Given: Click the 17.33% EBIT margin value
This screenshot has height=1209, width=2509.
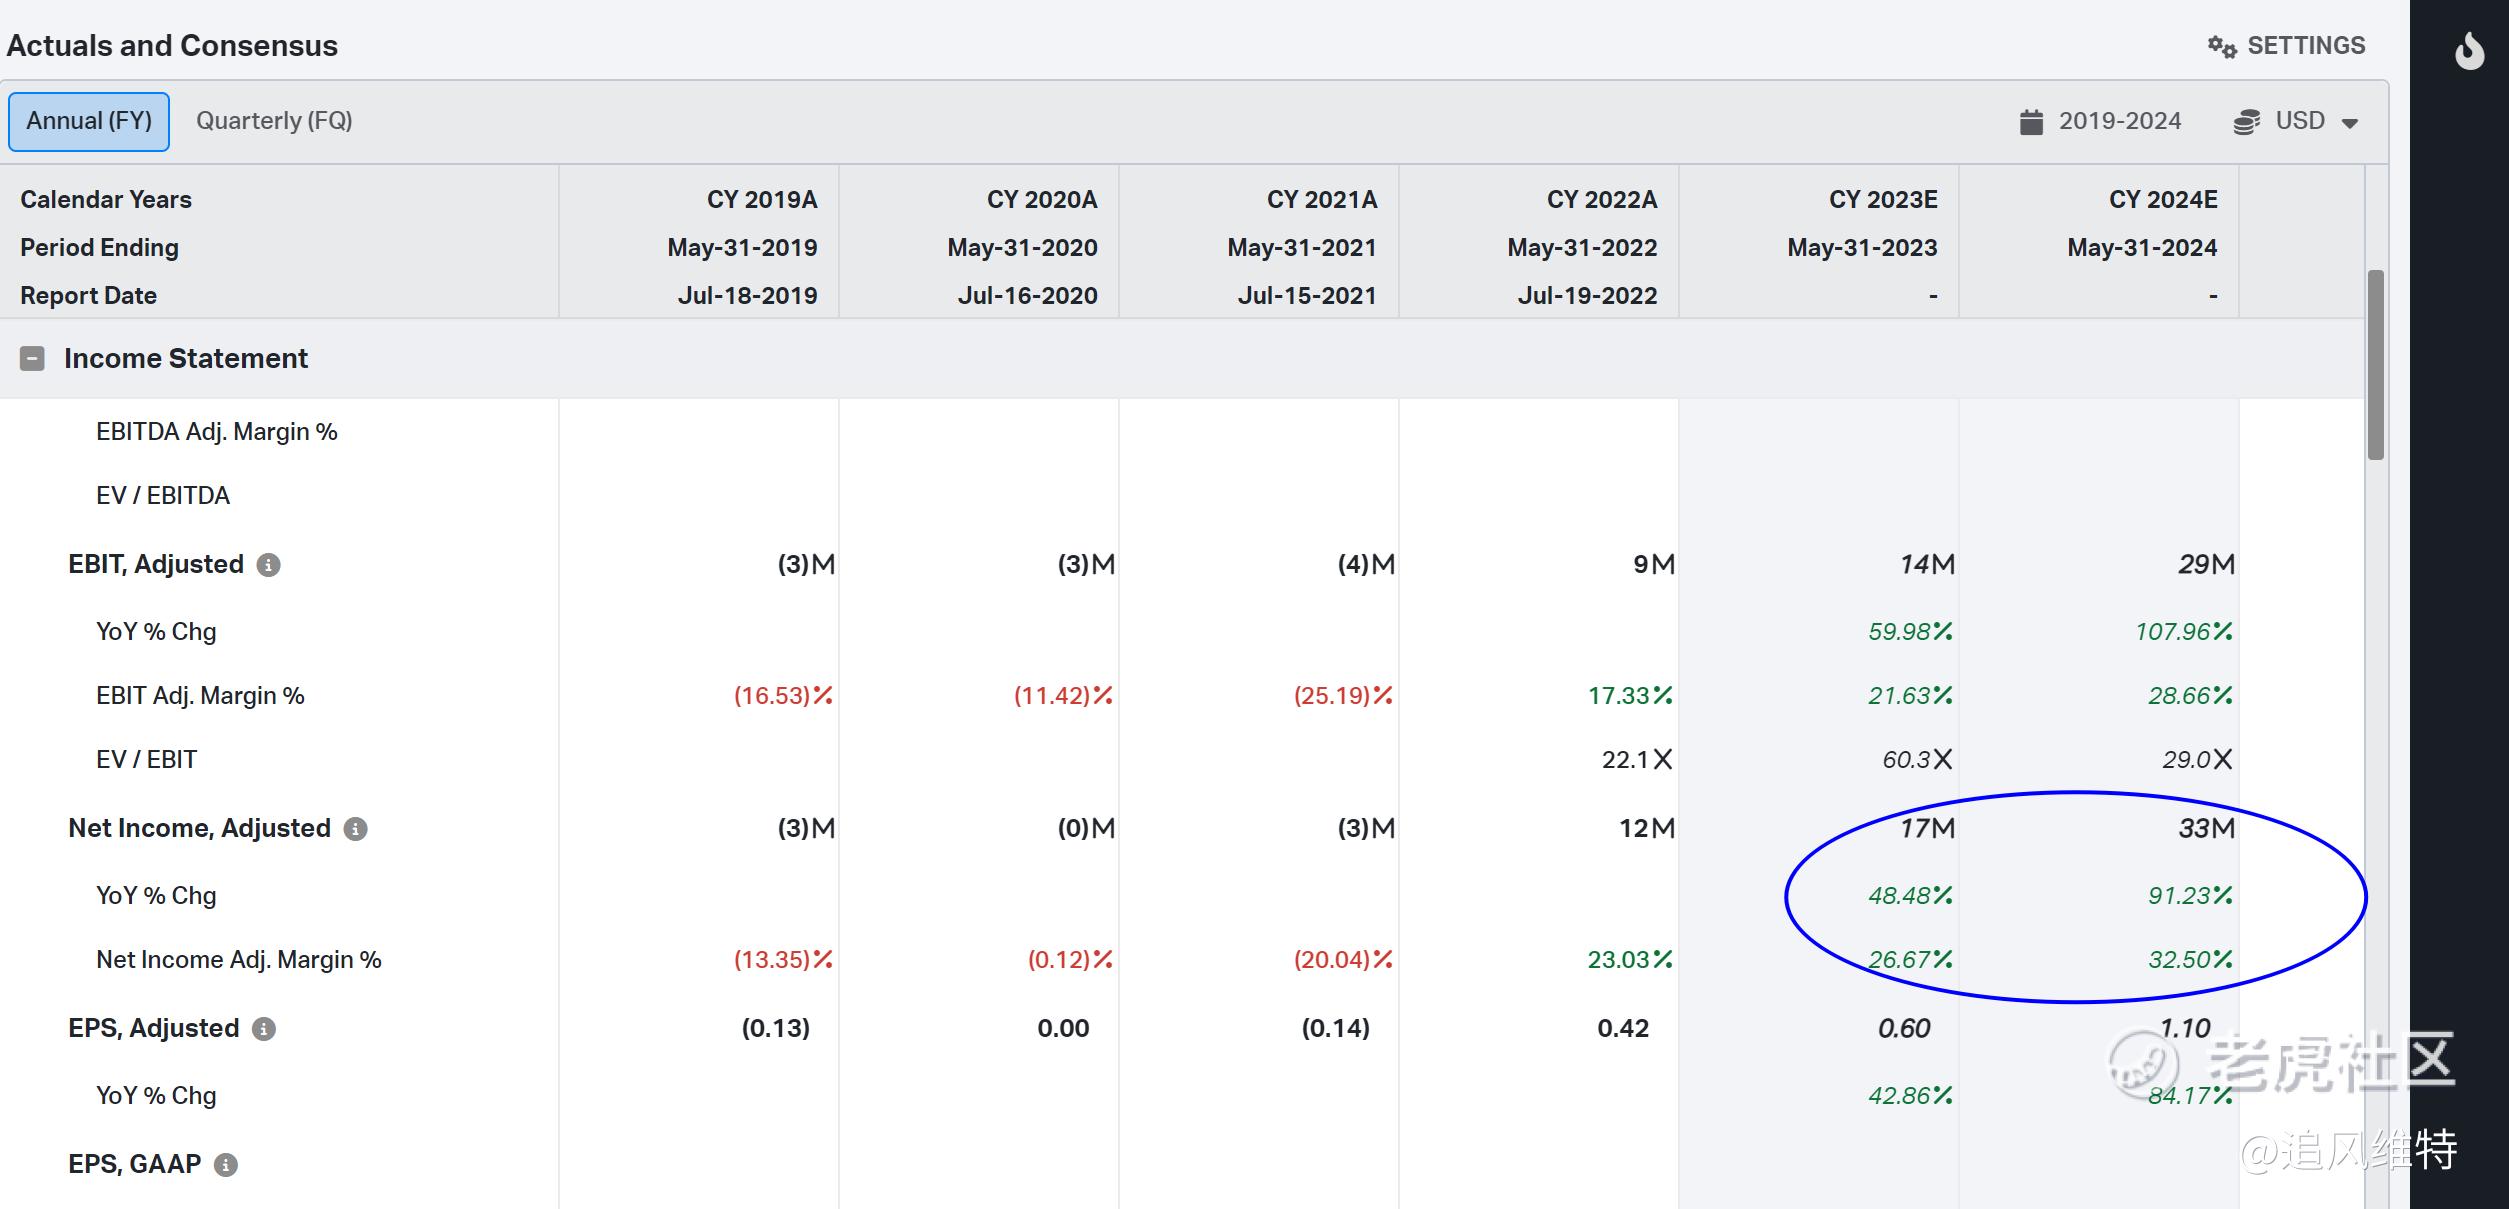Looking at the screenshot, I should [1630, 696].
